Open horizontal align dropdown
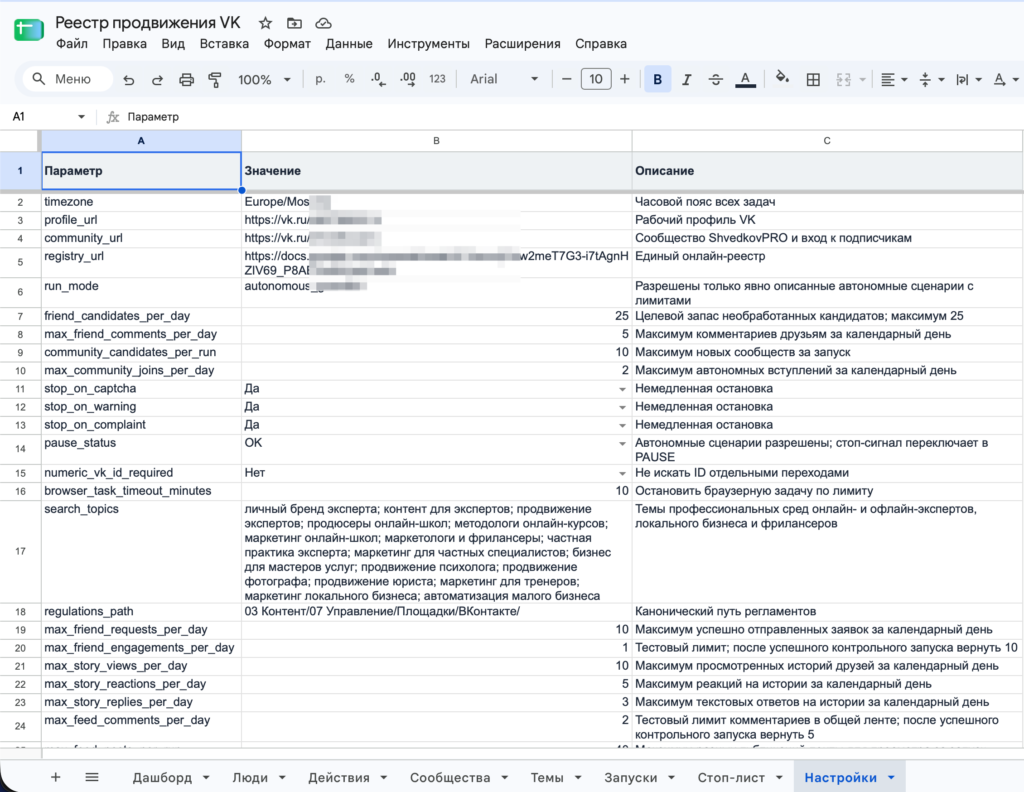Image resolution: width=1024 pixels, height=792 pixels. 894,80
